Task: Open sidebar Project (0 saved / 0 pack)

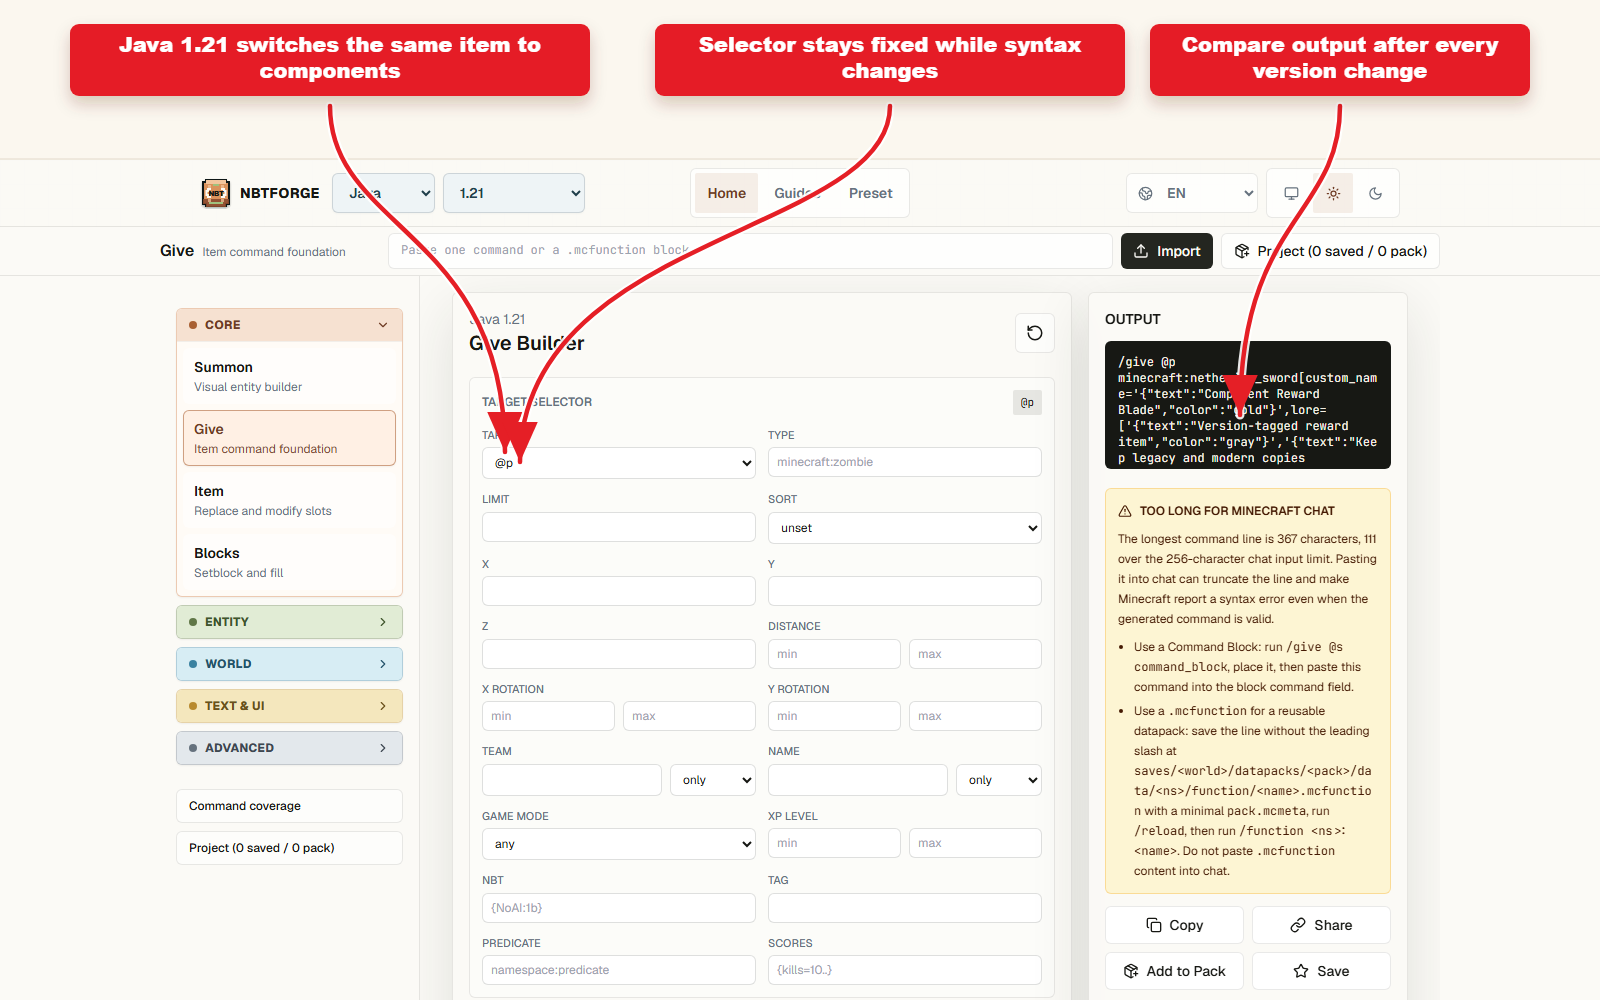Action: tap(290, 848)
